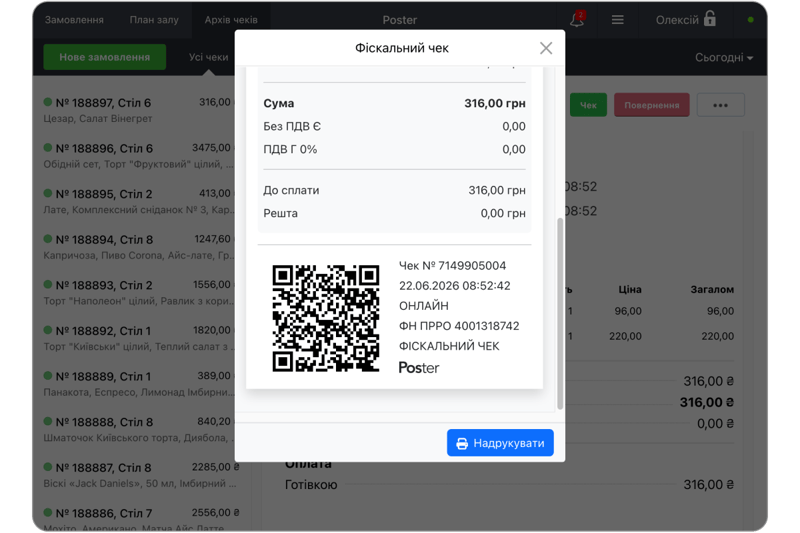Click the red Повернення button
Image resolution: width=800 pixels, height=533 pixels.
click(652, 105)
